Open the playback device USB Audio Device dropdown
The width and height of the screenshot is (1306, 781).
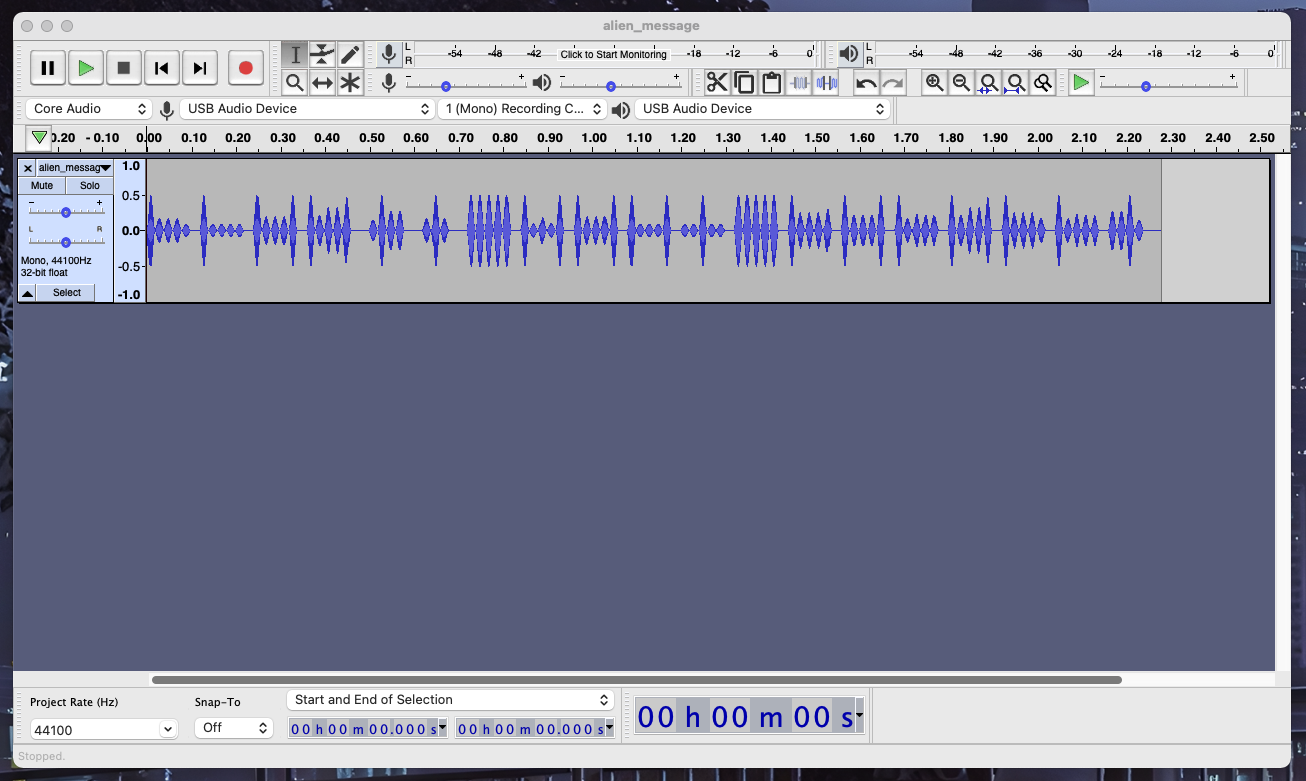click(763, 109)
